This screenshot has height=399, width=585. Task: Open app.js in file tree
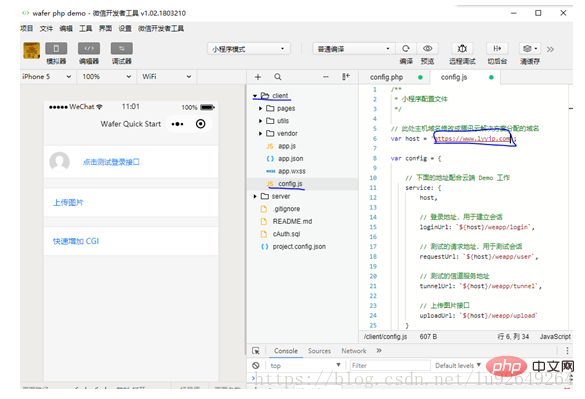(x=287, y=146)
